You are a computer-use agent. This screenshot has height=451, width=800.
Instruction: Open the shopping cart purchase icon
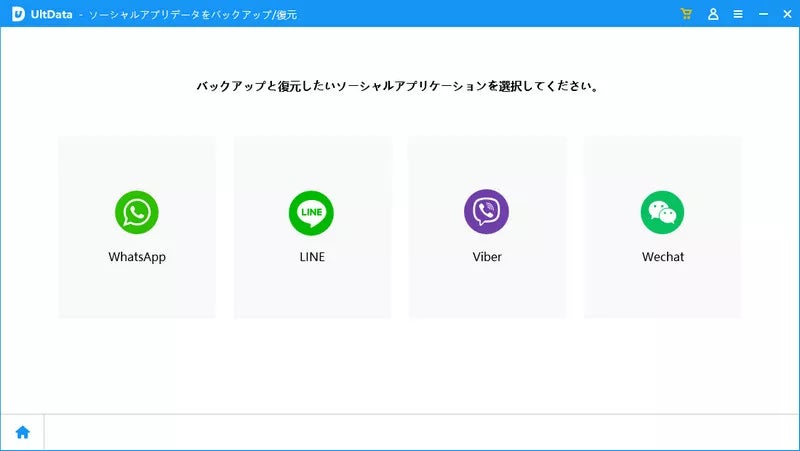coord(686,14)
